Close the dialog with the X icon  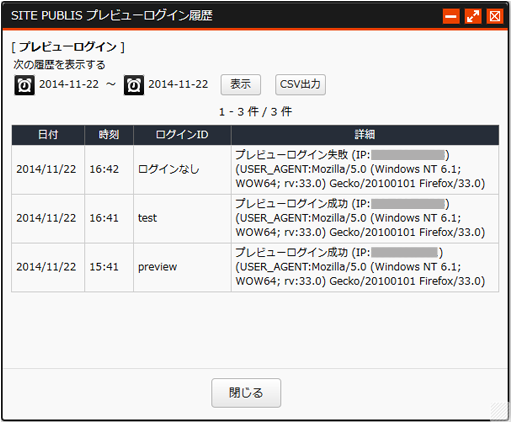[495, 16]
